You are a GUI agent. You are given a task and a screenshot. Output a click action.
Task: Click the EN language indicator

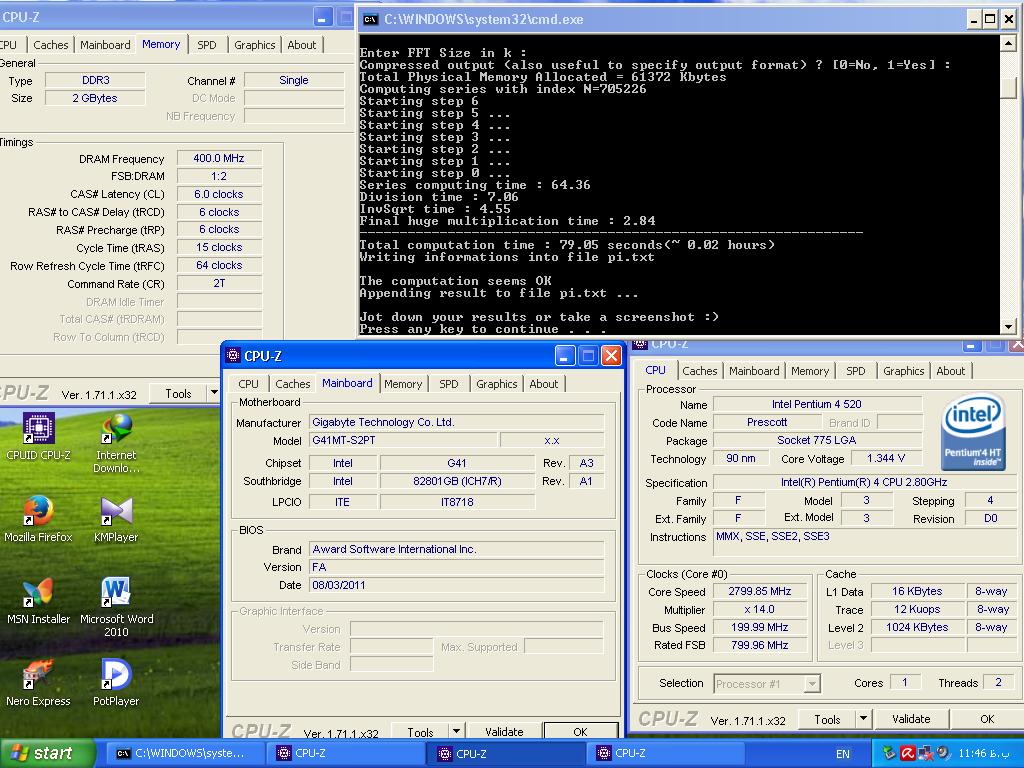[x=842, y=754]
